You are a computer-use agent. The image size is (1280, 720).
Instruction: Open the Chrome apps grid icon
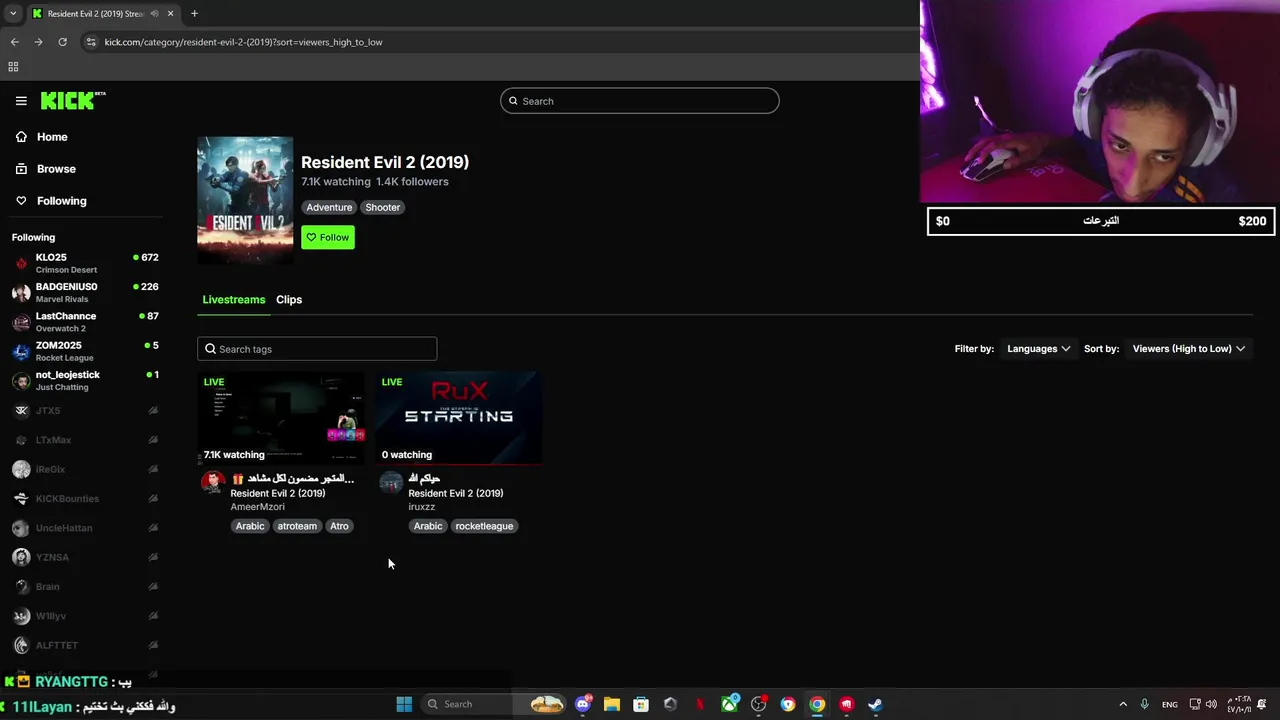(13, 67)
